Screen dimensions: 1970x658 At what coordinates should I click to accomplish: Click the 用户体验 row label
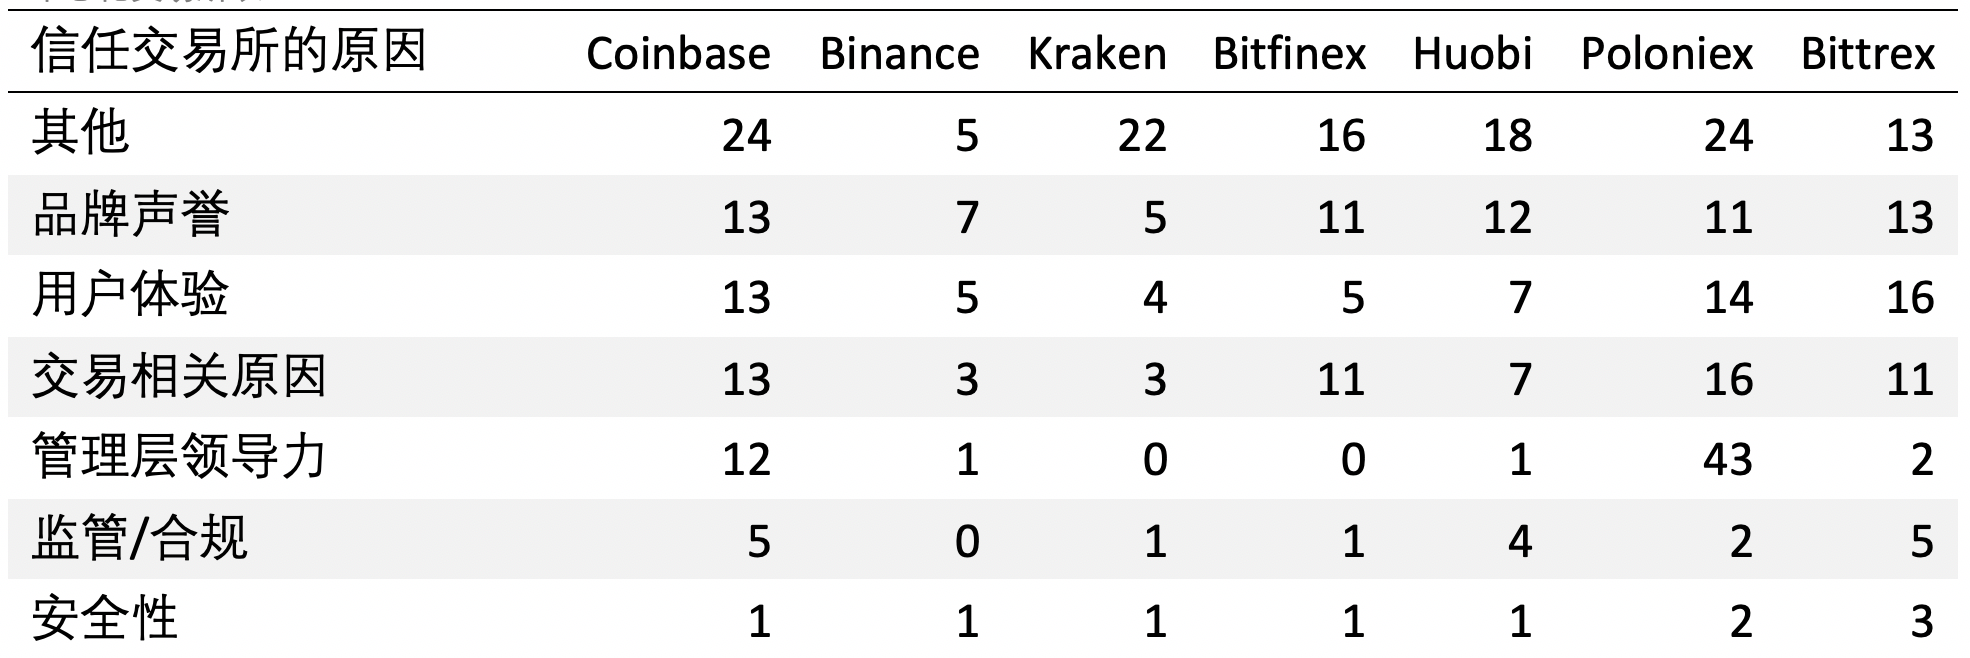pyautogui.click(x=130, y=295)
